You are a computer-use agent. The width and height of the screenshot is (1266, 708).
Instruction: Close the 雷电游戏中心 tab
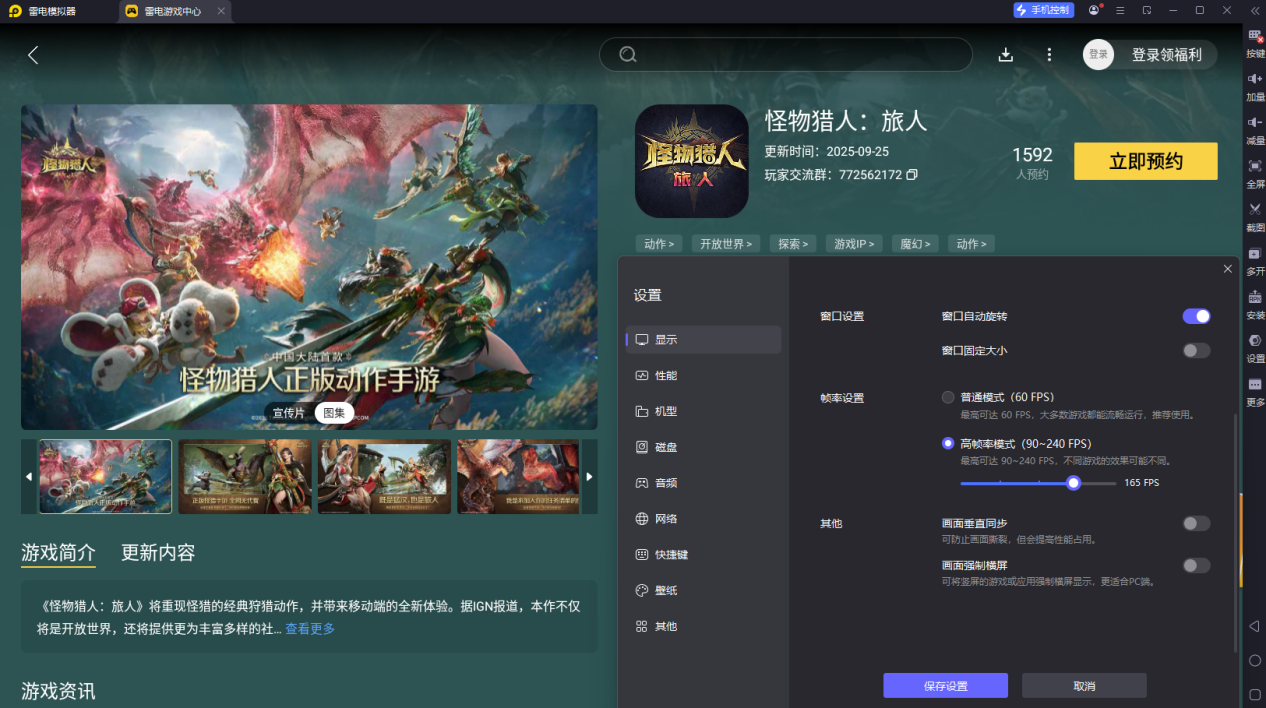[x=221, y=11]
